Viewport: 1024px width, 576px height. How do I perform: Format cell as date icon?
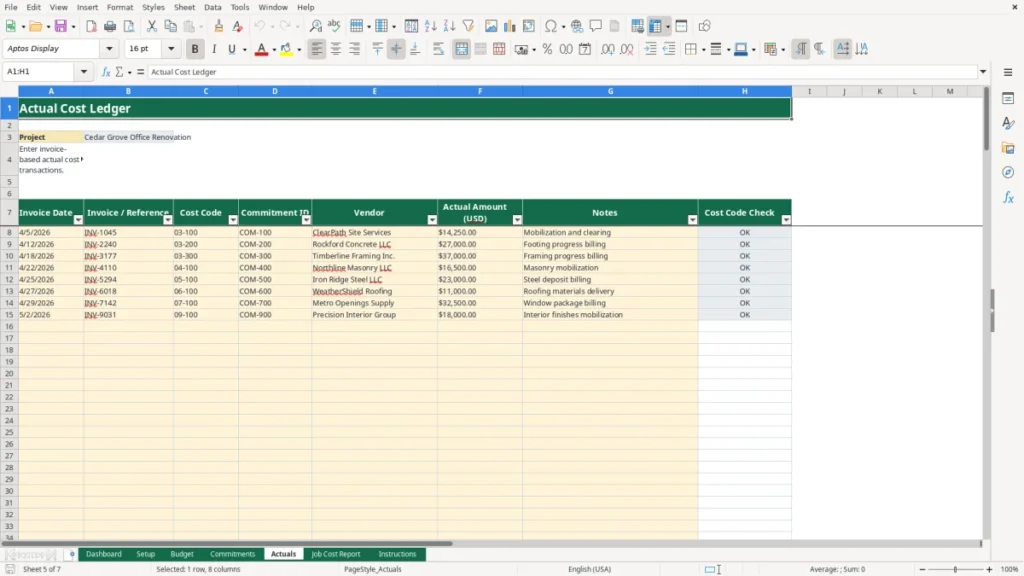point(585,49)
